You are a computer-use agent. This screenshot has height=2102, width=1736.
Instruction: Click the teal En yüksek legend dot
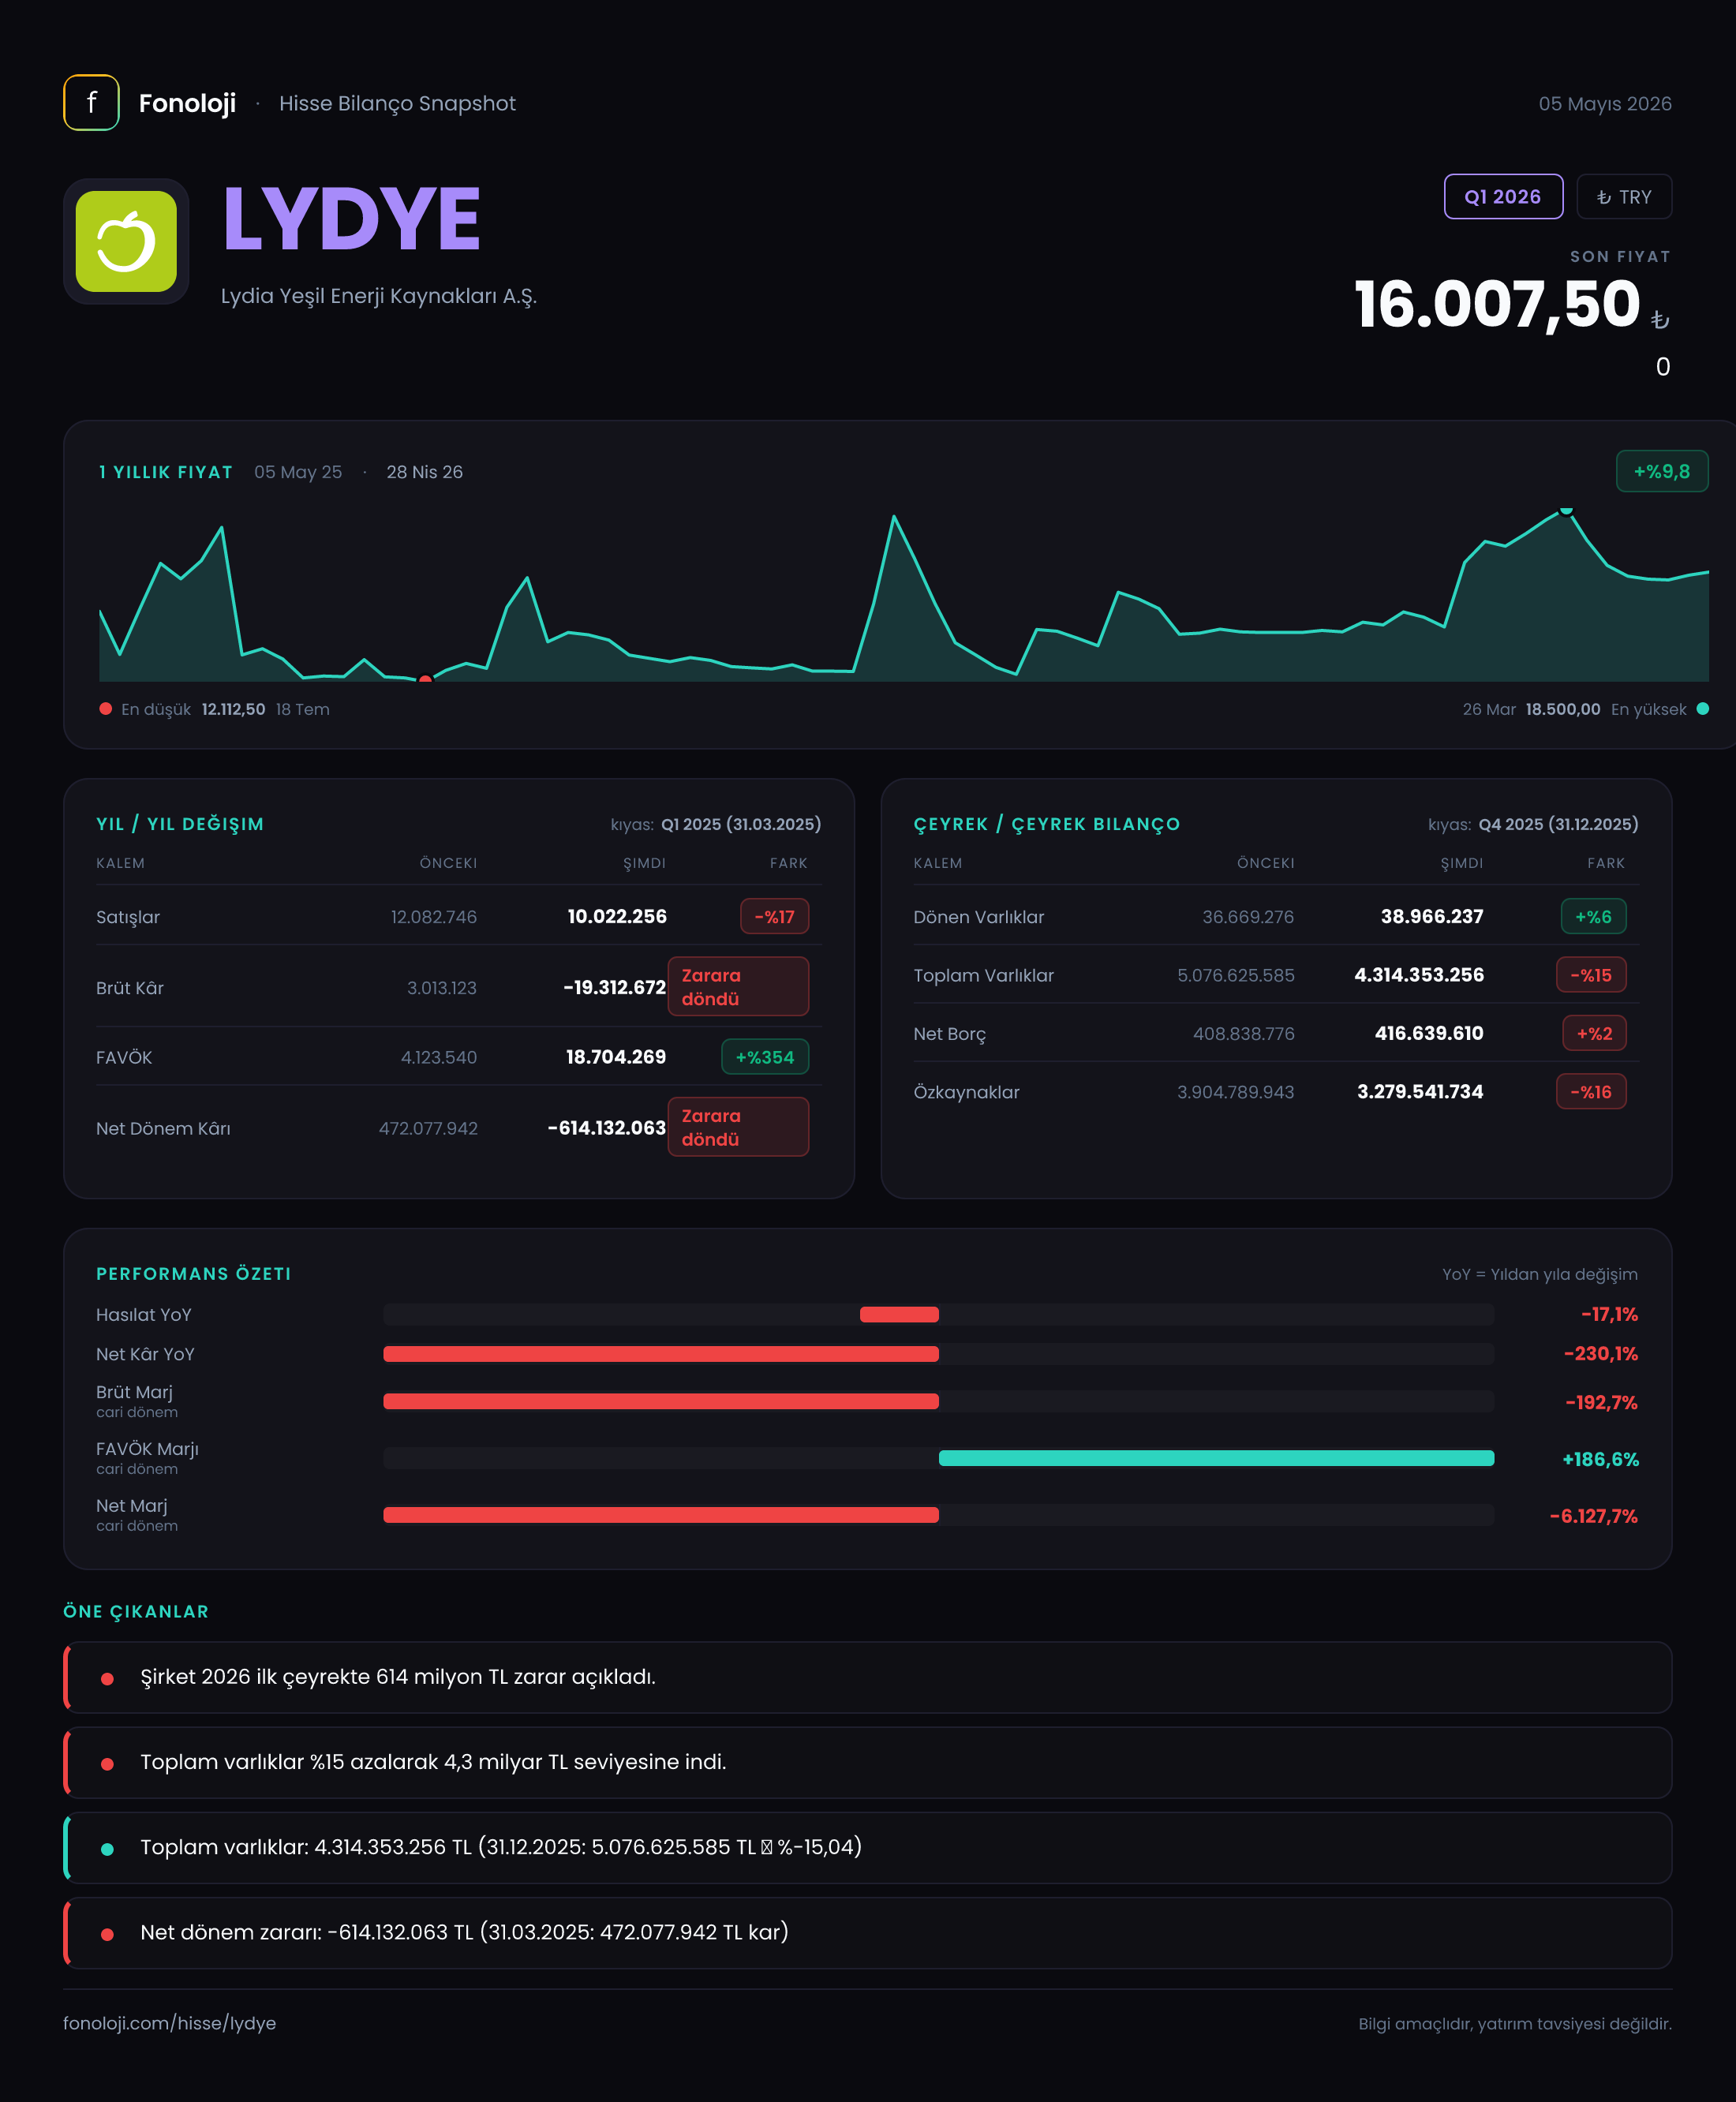tap(1703, 709)
